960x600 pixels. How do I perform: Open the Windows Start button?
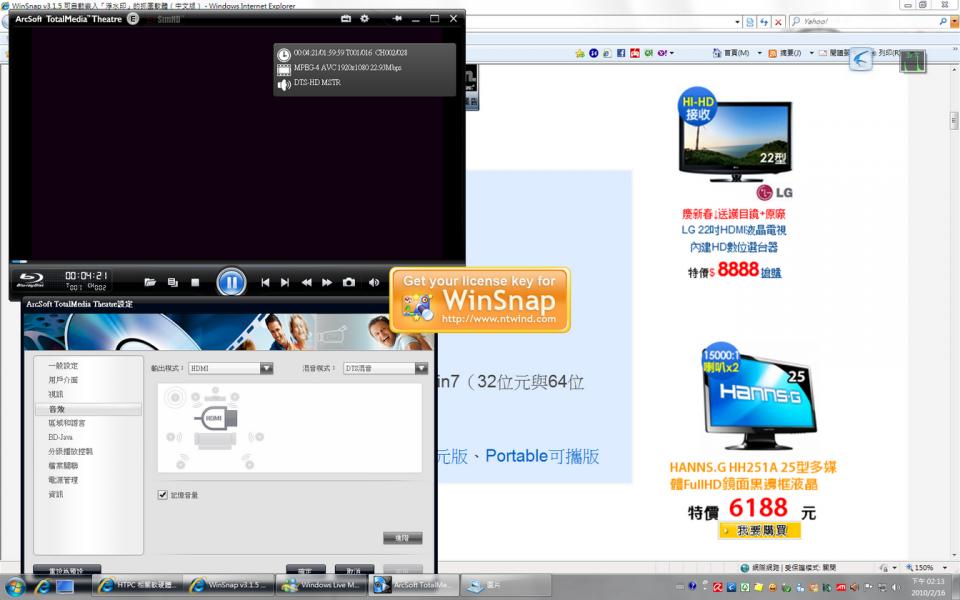tap(14, 587)
